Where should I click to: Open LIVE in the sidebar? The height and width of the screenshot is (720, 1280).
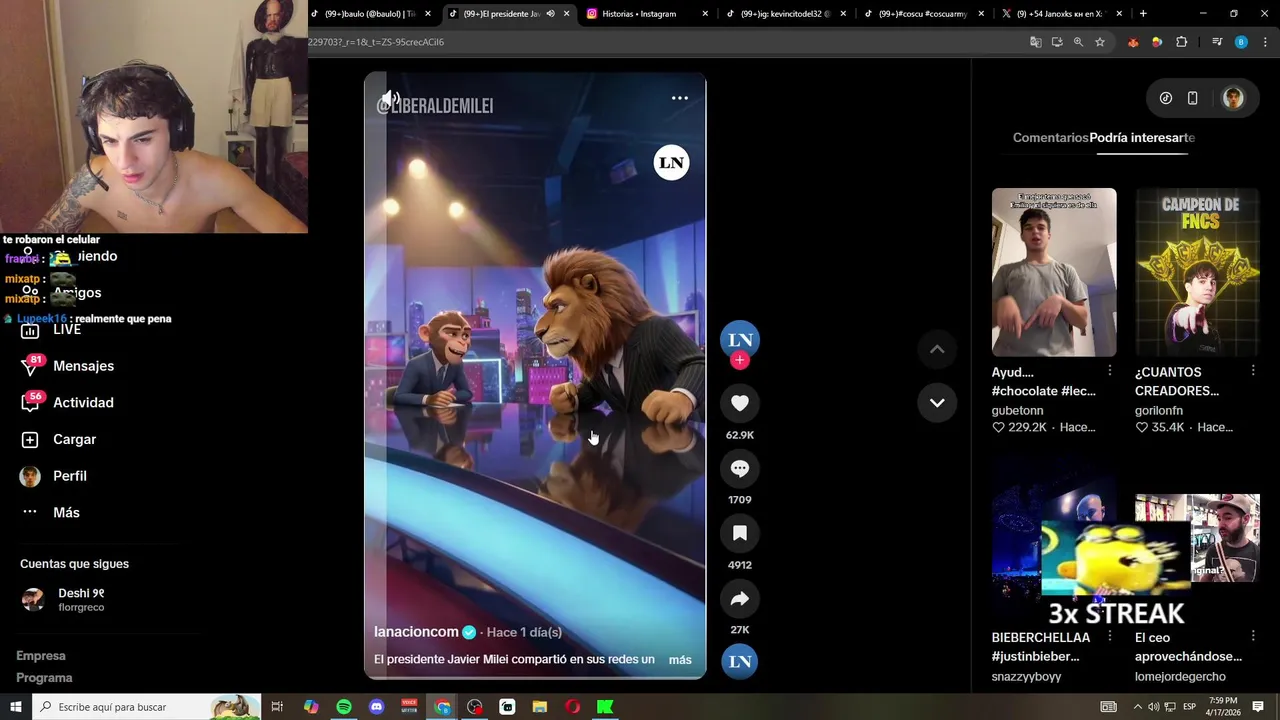click(x=66, y=329)
